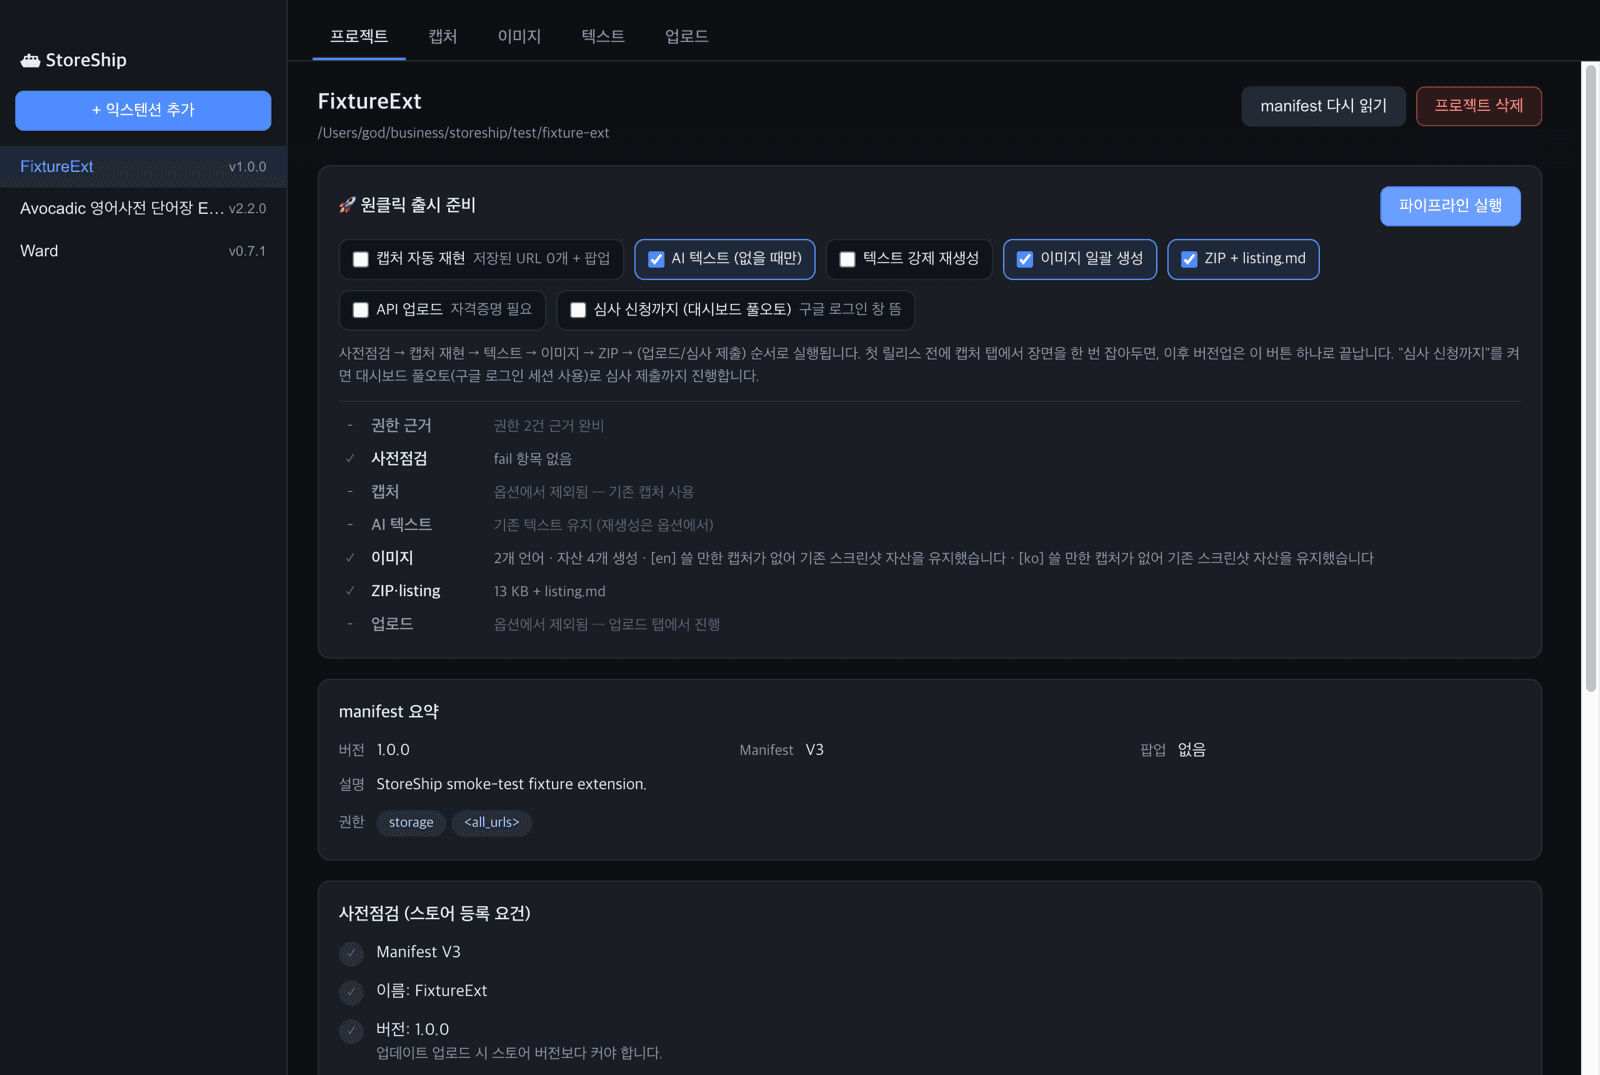Click the storage permission chip
1600x1075 pixels.
point(411,823)
